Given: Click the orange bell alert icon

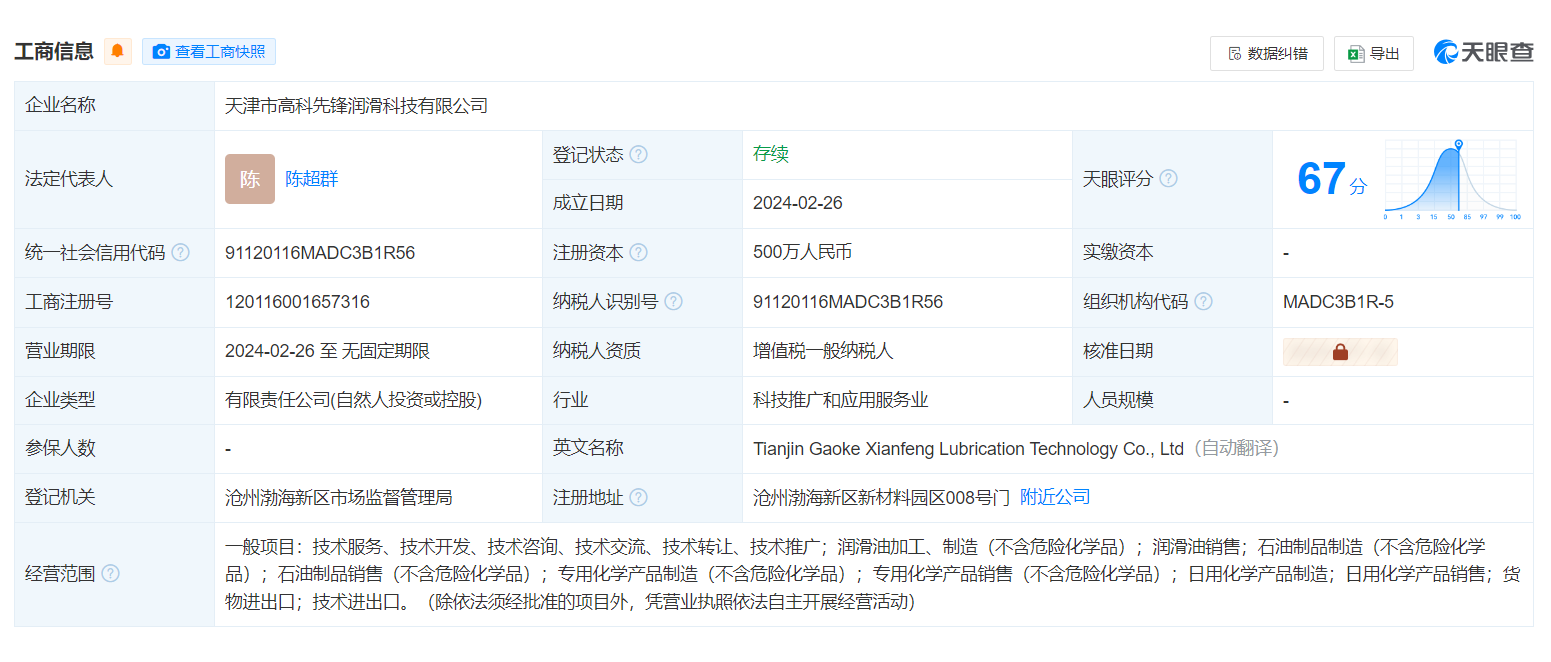Looking at the screenshot, I should [x=117, y=51].
